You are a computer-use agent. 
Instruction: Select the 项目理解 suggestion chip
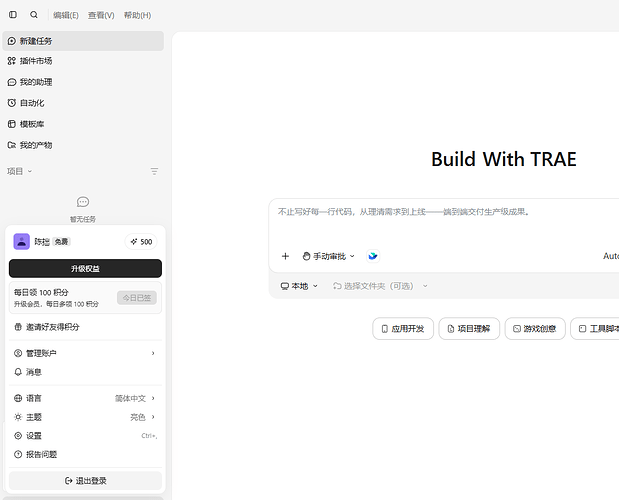(469, 328)
